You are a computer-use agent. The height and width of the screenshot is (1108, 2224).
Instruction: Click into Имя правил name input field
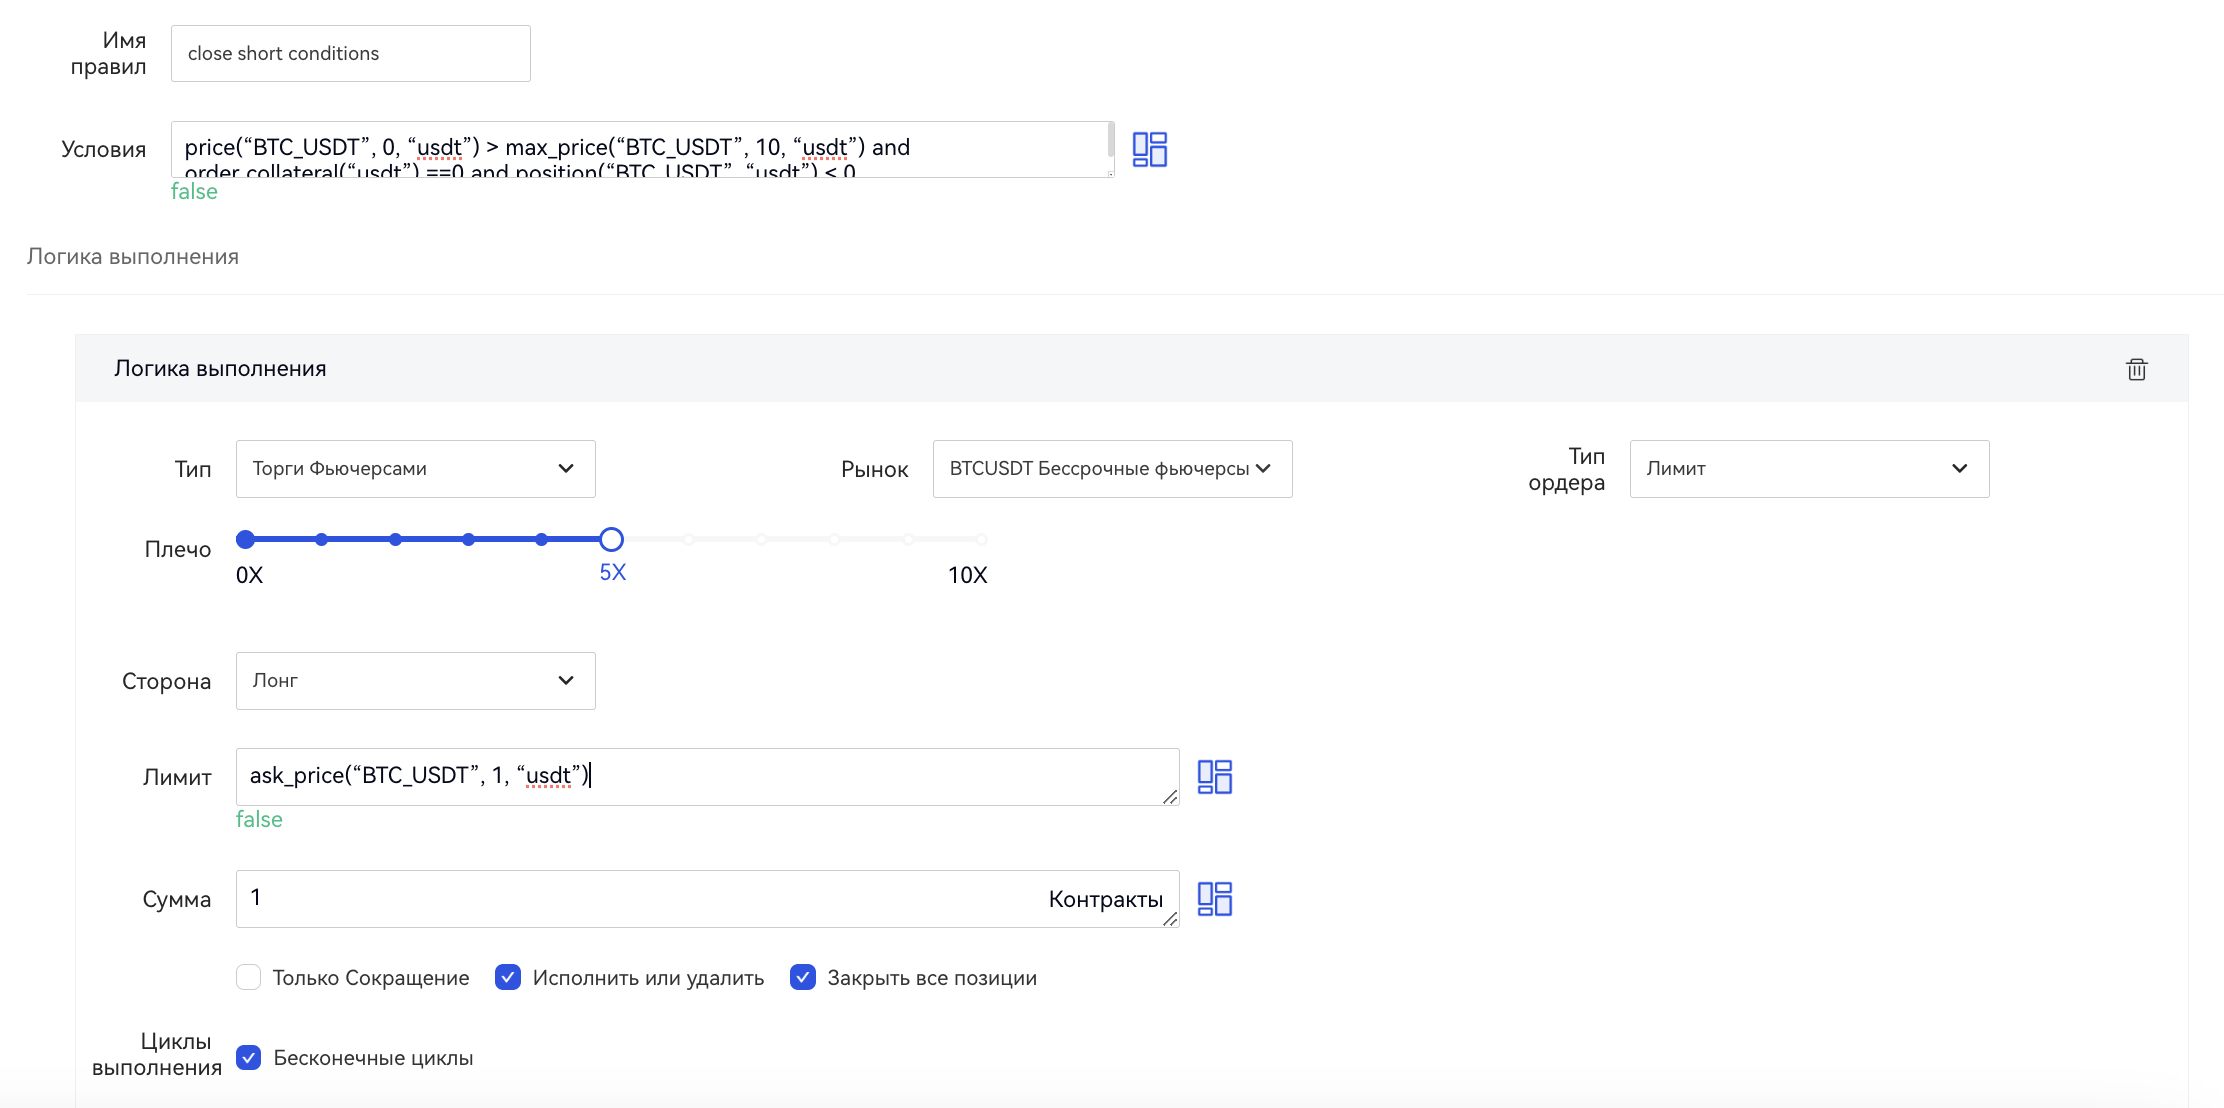[x=350, y=54]
